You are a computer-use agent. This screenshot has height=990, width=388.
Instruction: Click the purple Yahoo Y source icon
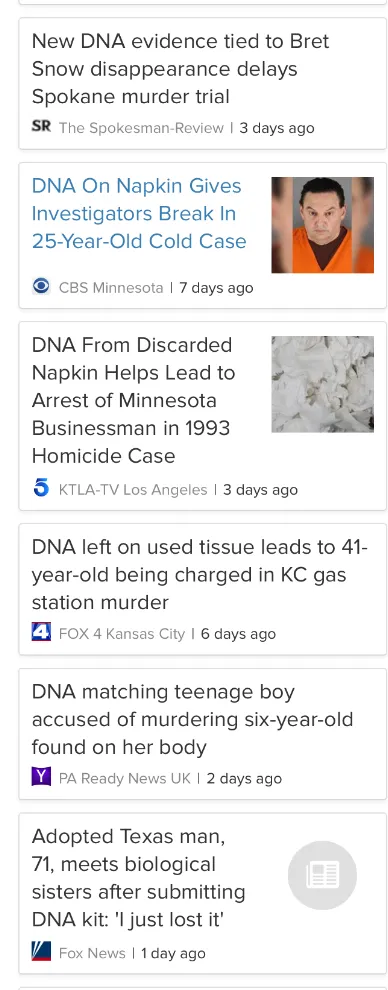41,777
